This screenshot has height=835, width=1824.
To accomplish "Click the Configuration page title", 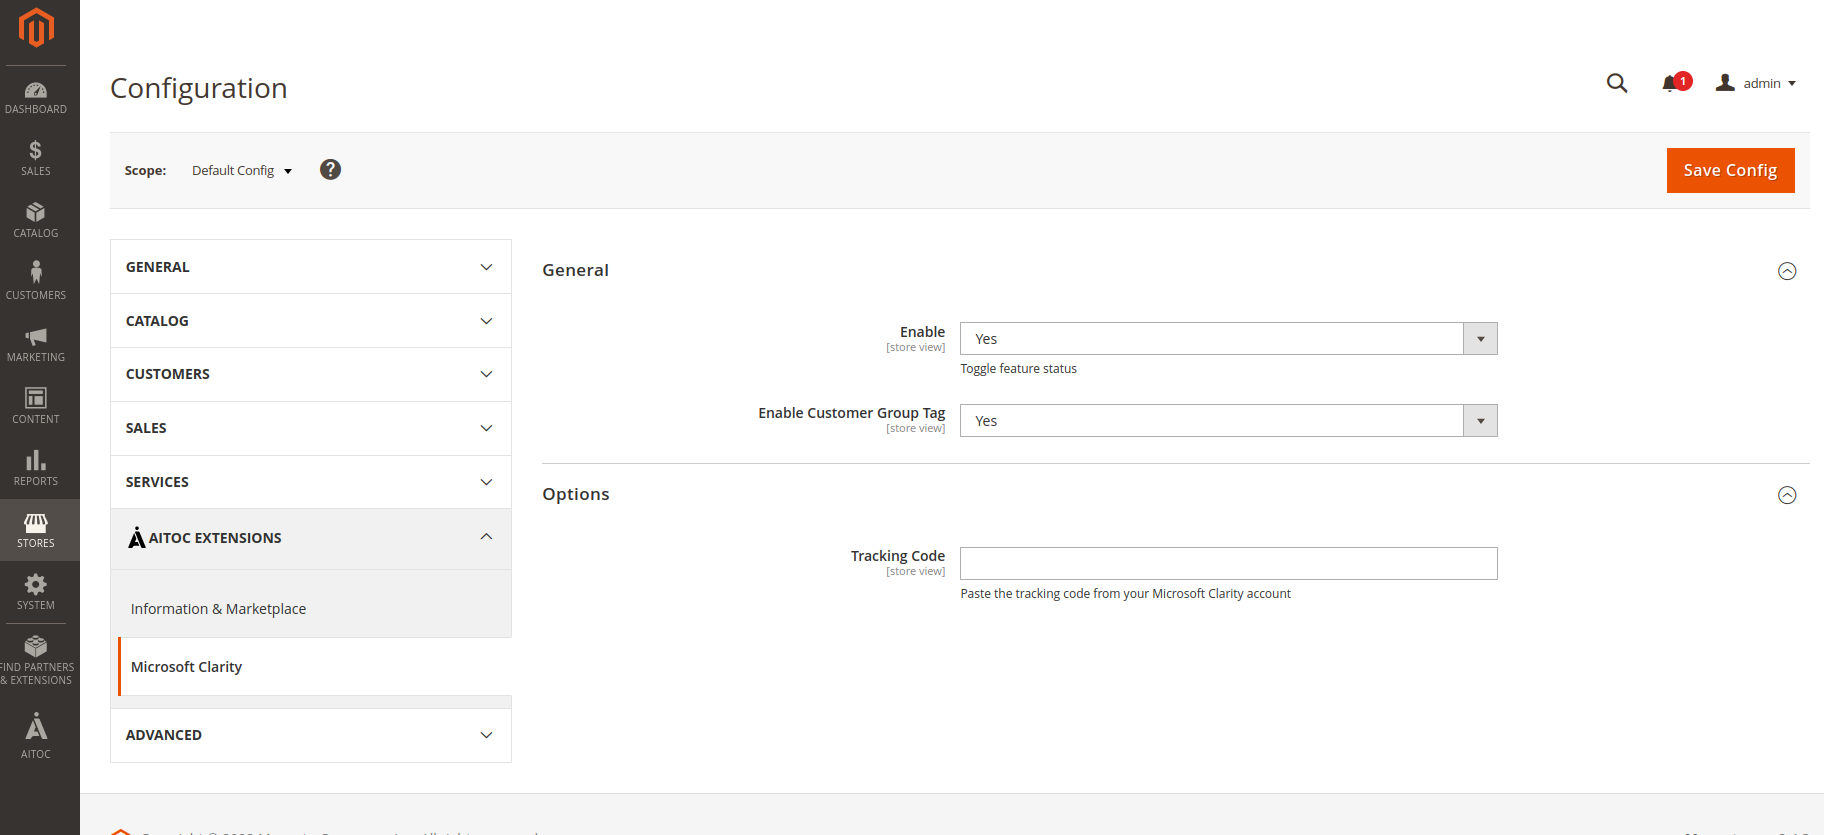I will 199,88.
